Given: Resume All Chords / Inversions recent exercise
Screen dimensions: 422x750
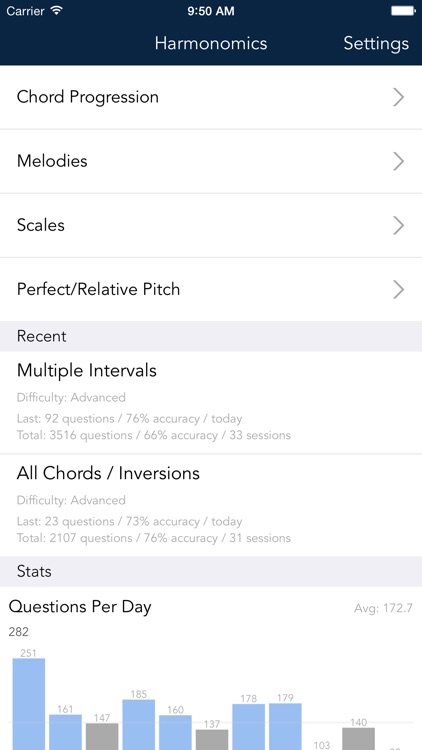Looking at the screenshot, I should [211, 505].
